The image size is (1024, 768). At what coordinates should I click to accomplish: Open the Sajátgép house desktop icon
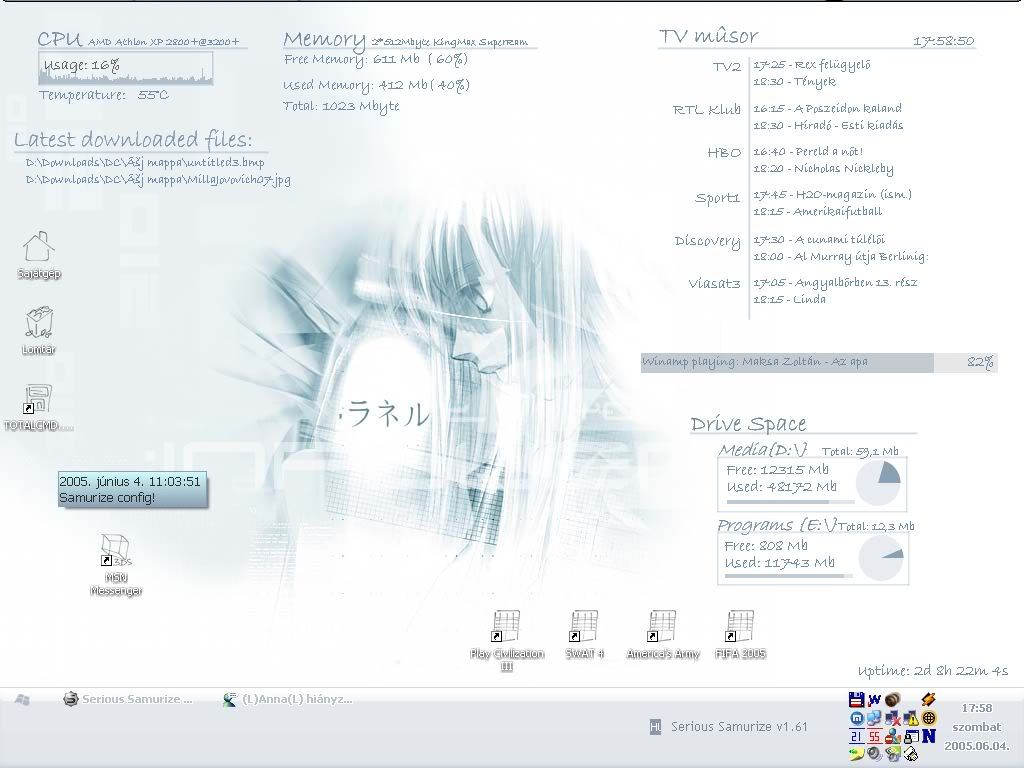[38, 248]
